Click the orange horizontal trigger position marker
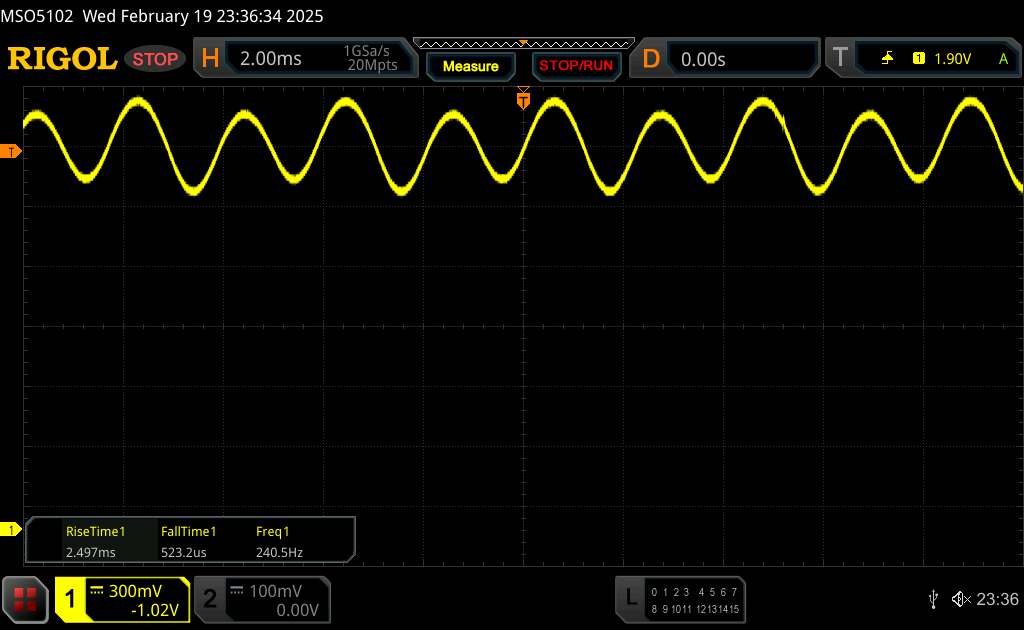Viewport: 1024px width, 630px height. (523, 99)
